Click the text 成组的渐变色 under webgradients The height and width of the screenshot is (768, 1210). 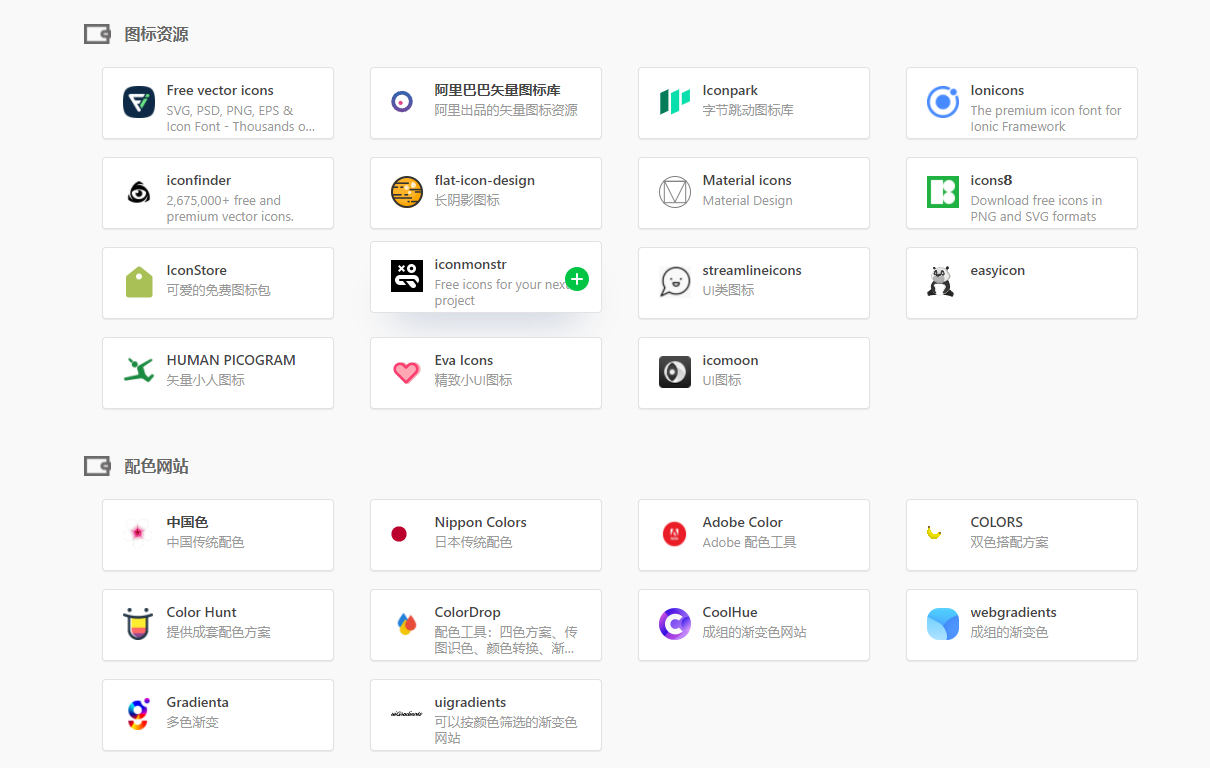tap(1010, 632)
